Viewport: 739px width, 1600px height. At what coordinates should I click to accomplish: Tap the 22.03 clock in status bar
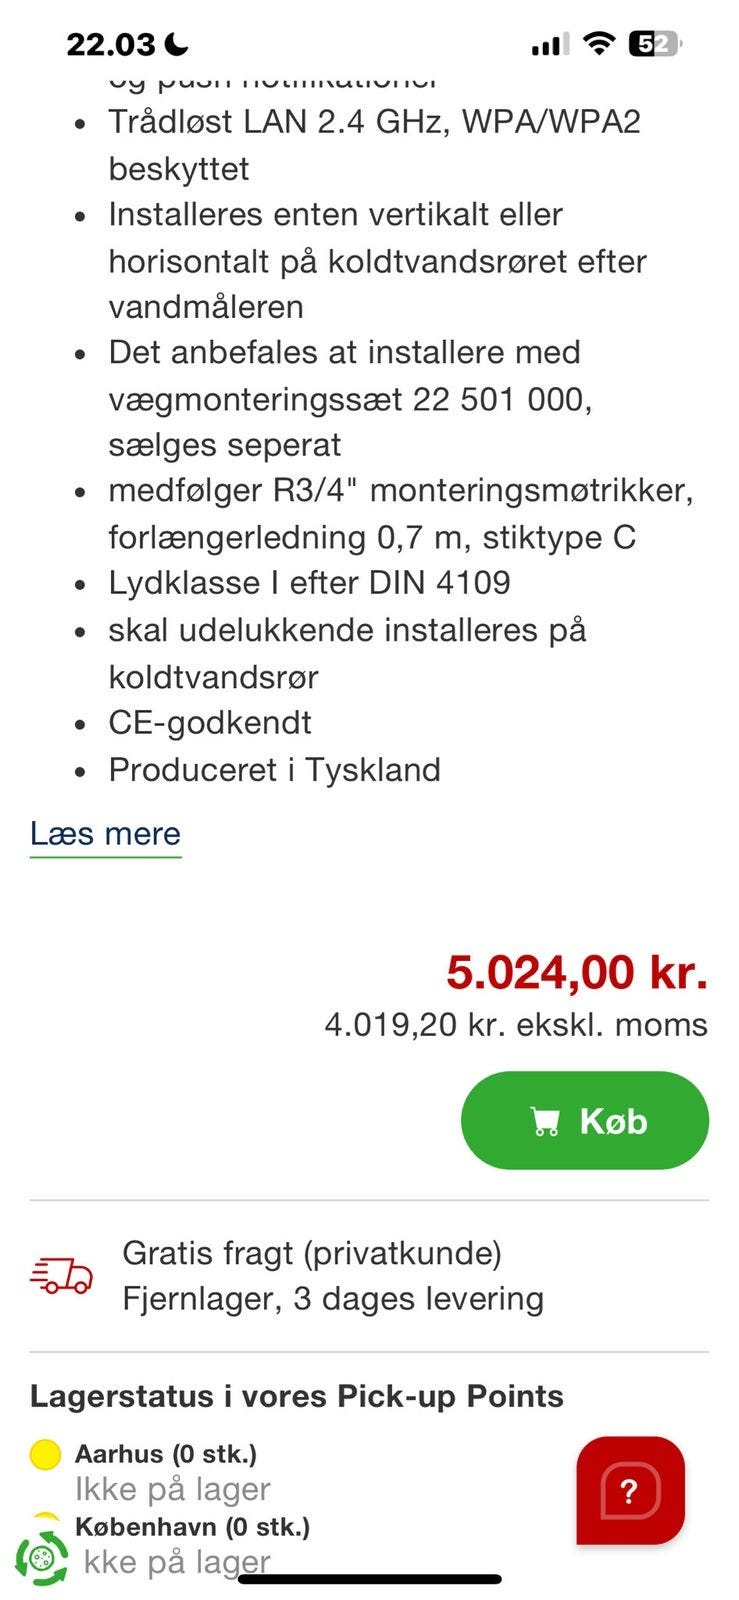tap(110, 44)
